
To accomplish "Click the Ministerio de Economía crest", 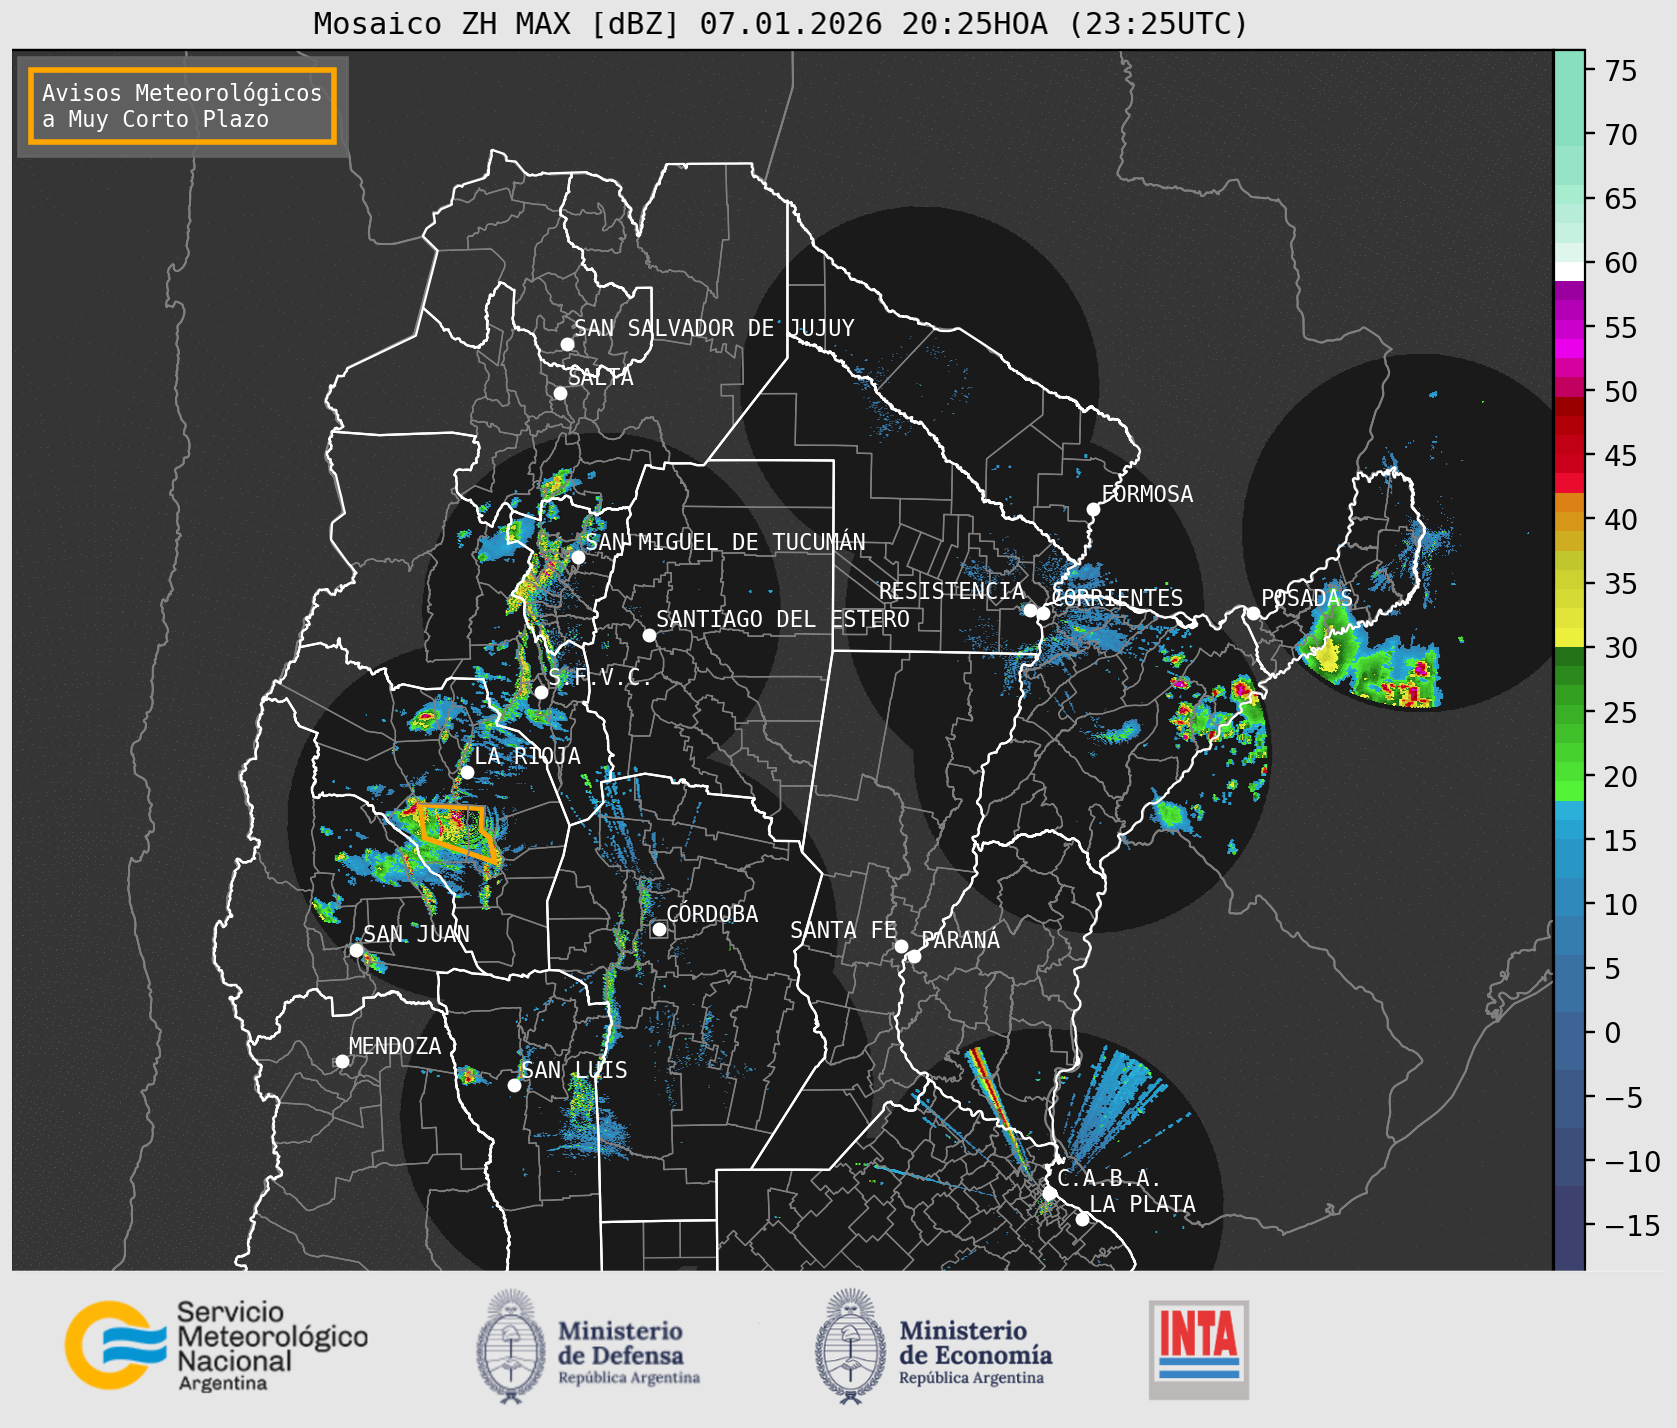I will pyautogui.click(x=851, y=1346).
